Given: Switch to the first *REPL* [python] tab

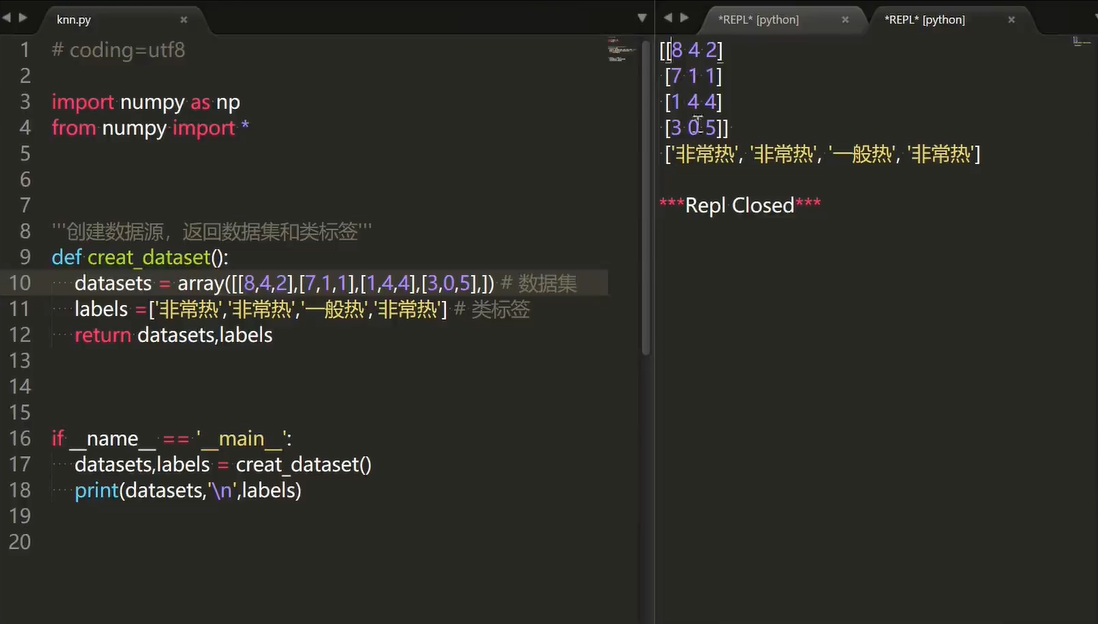Looking at the screenshot, I should [758, 20].
